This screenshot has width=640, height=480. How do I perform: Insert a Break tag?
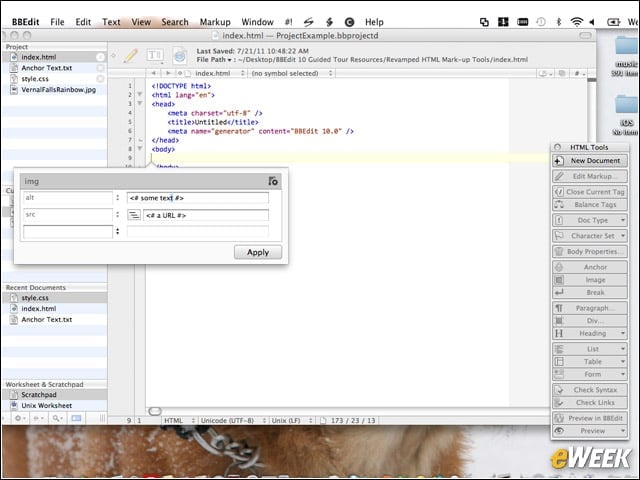pyautogui.click(x=590, y=292)
